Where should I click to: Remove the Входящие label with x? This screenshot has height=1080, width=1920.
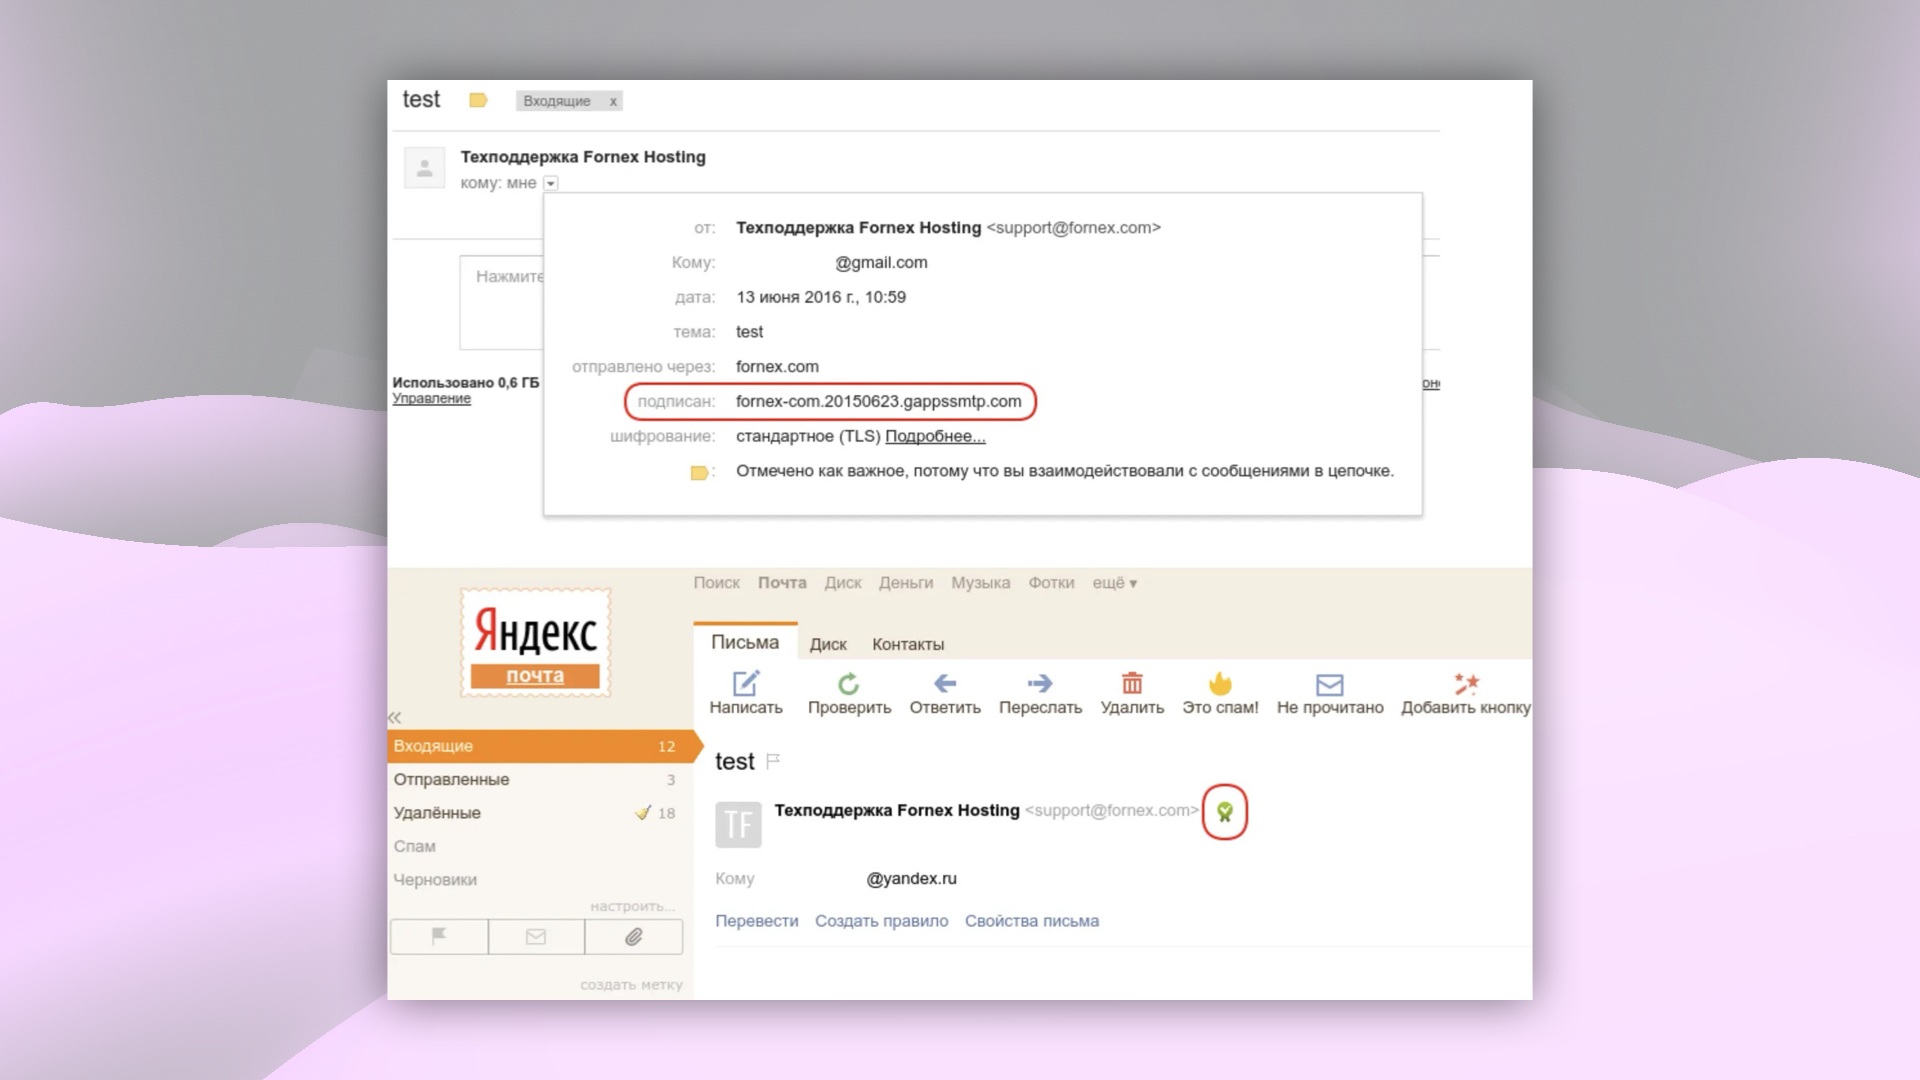[x=613, y=101]
